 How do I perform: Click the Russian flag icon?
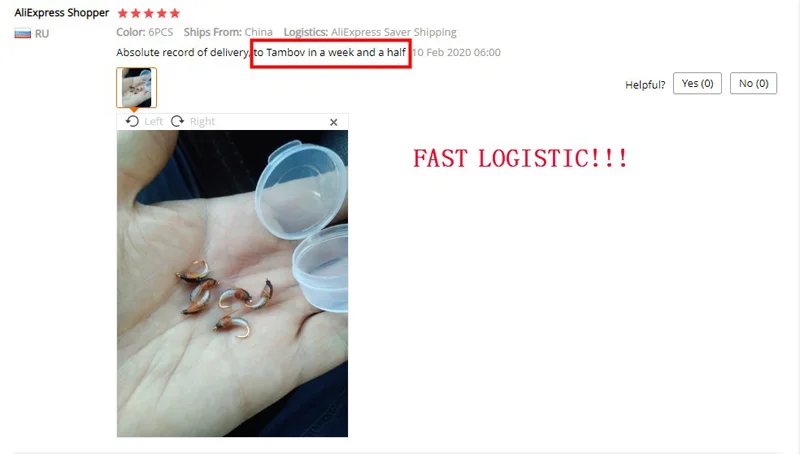point(22,34)
